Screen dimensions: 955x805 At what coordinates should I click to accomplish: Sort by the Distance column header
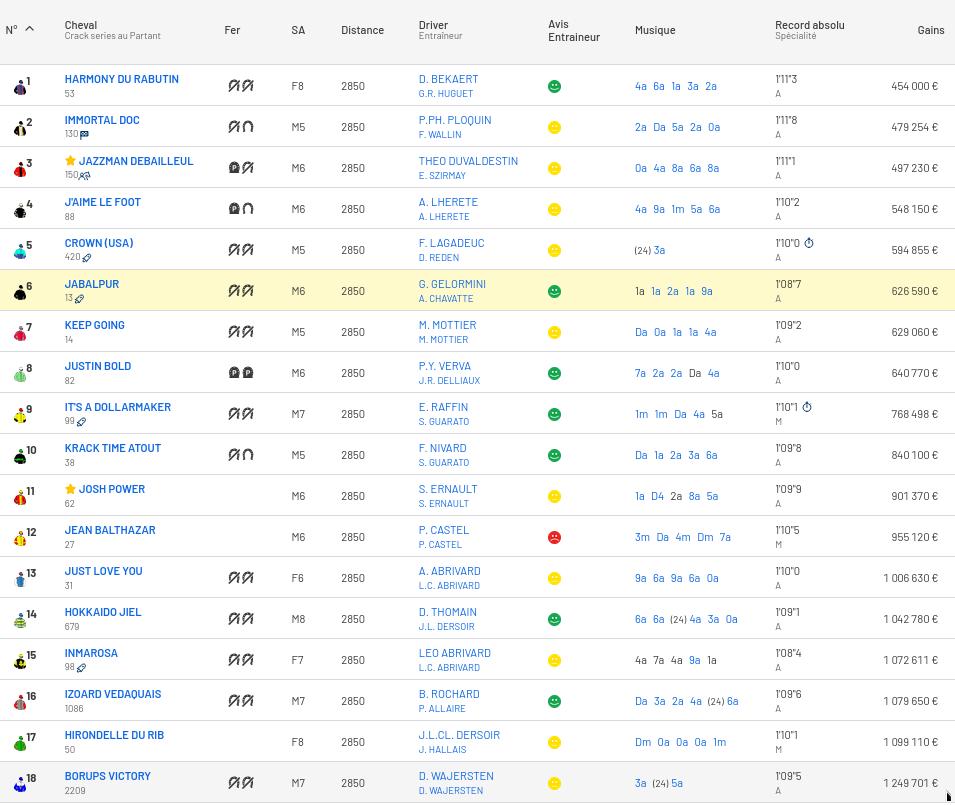pyautogui.click(x=362, y=30)
